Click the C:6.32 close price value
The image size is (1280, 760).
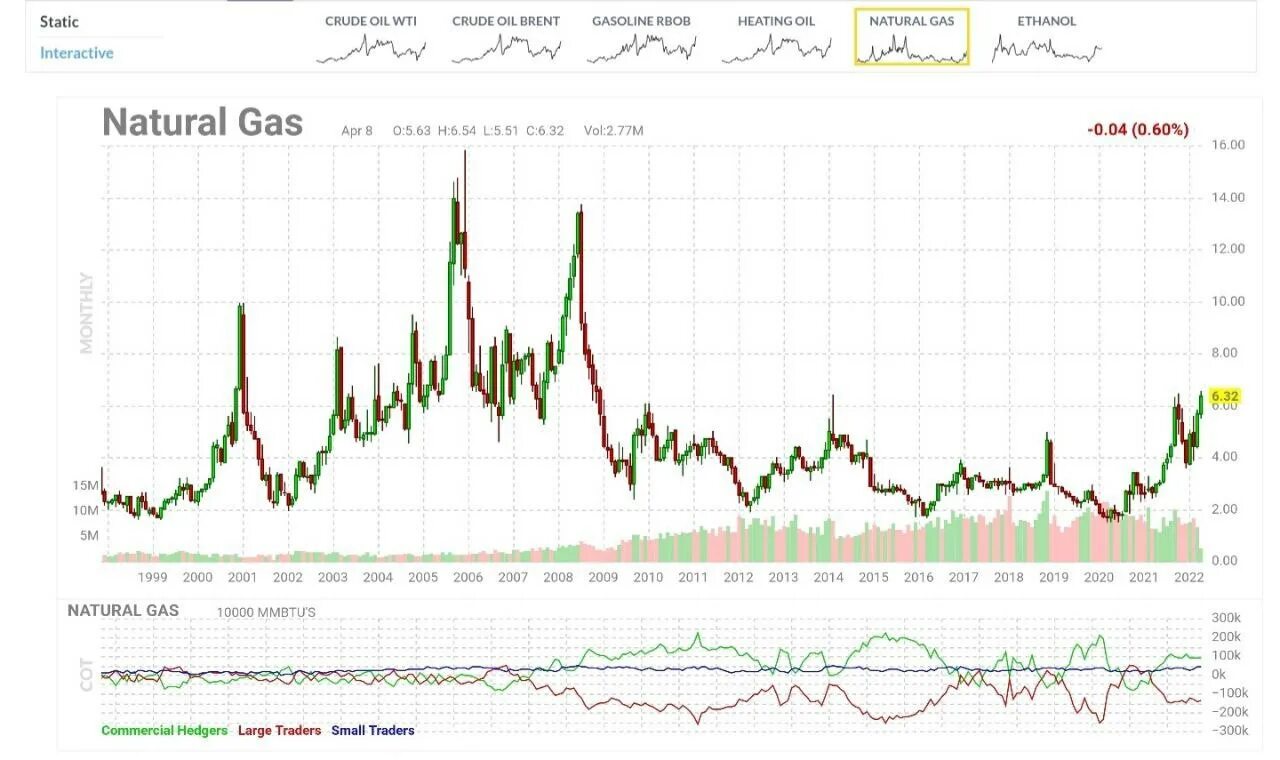(545, 131)
